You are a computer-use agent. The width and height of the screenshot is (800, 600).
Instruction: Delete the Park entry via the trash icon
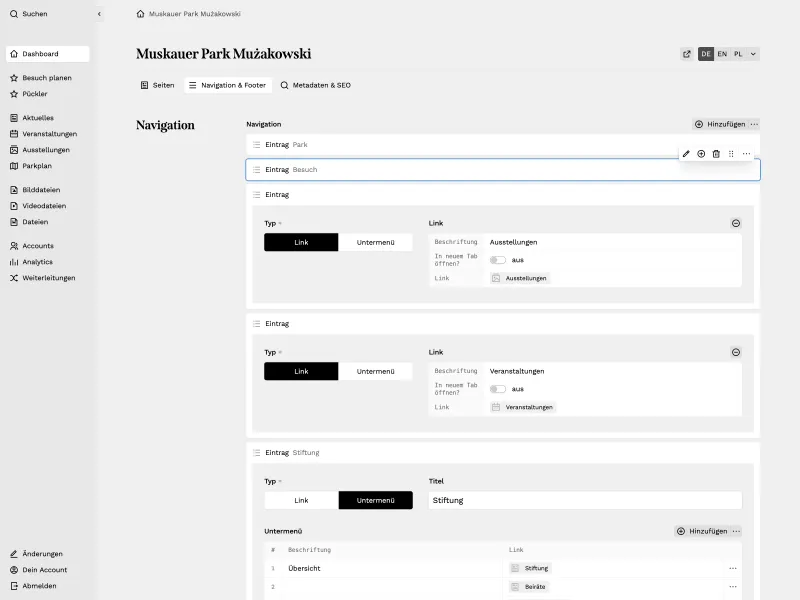click(x=718, y=154)
